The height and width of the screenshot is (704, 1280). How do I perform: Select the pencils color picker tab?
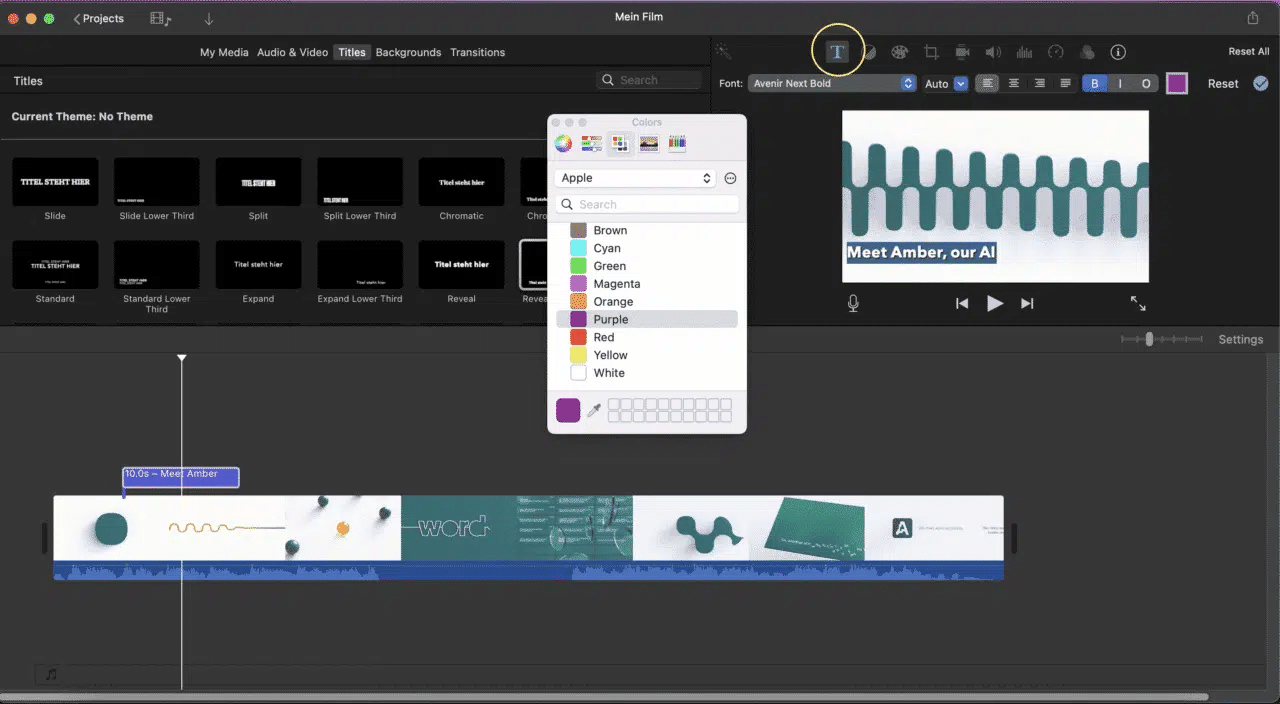(677, 144)
